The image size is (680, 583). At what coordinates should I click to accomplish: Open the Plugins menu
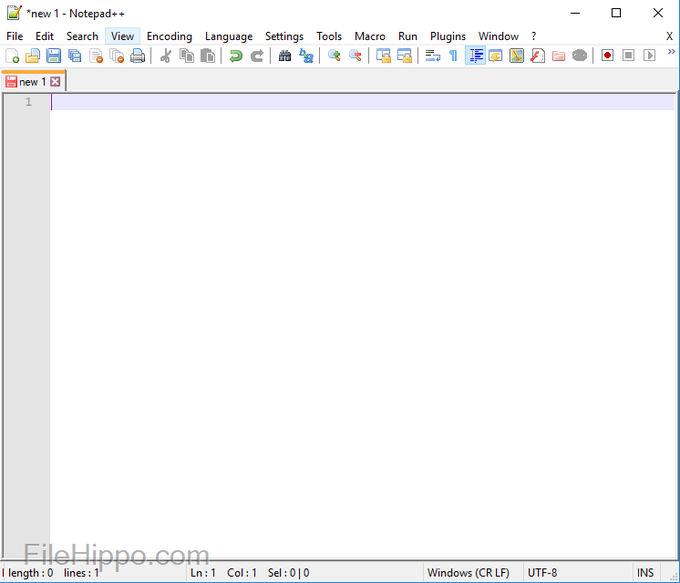coord(447,36)
